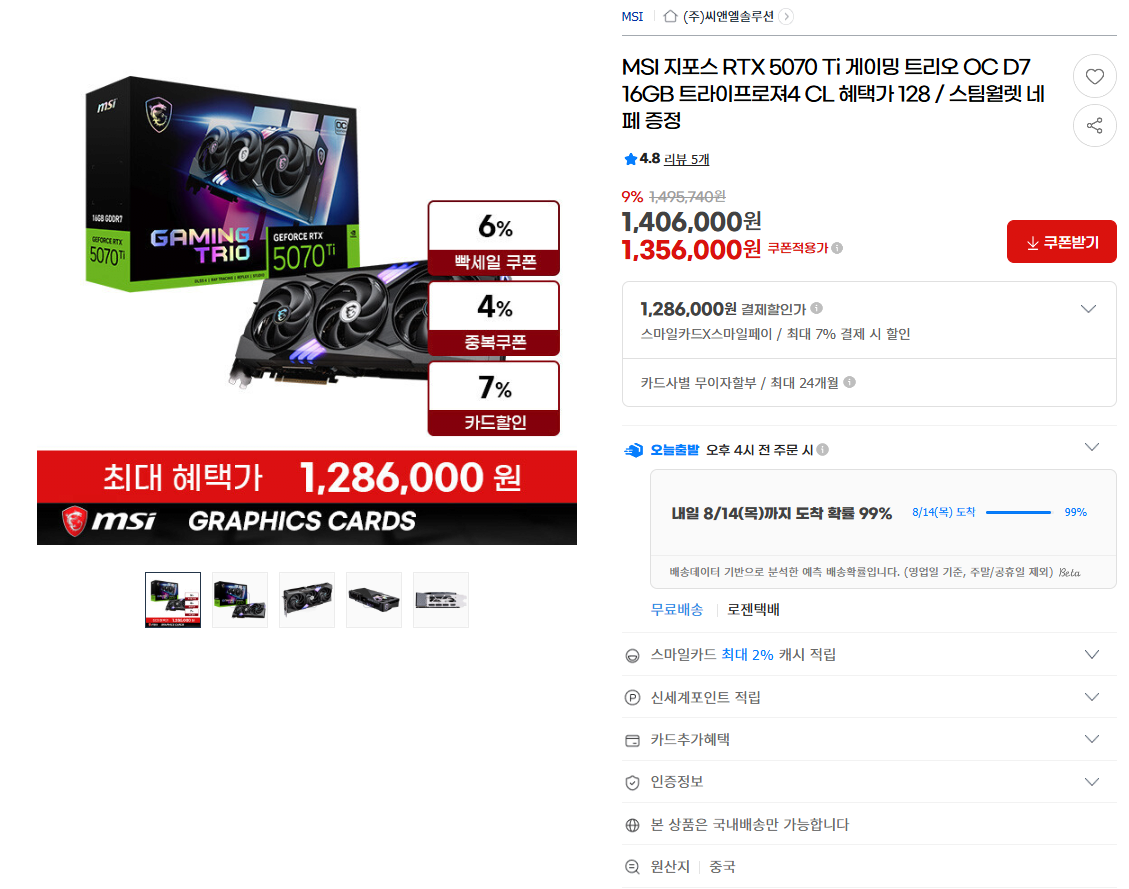Expand the 결제할인가 payment discount details
The width and height of the screenshot is (1129, 889).
click(1088, 309)
